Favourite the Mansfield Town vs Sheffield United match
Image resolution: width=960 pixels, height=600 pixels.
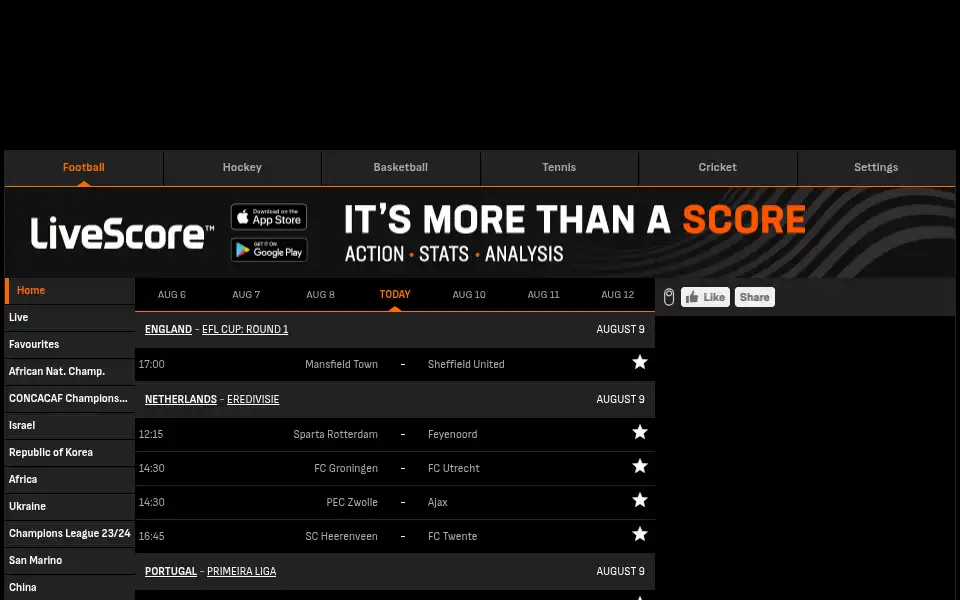pyautogui.click(x=640, y=362)
